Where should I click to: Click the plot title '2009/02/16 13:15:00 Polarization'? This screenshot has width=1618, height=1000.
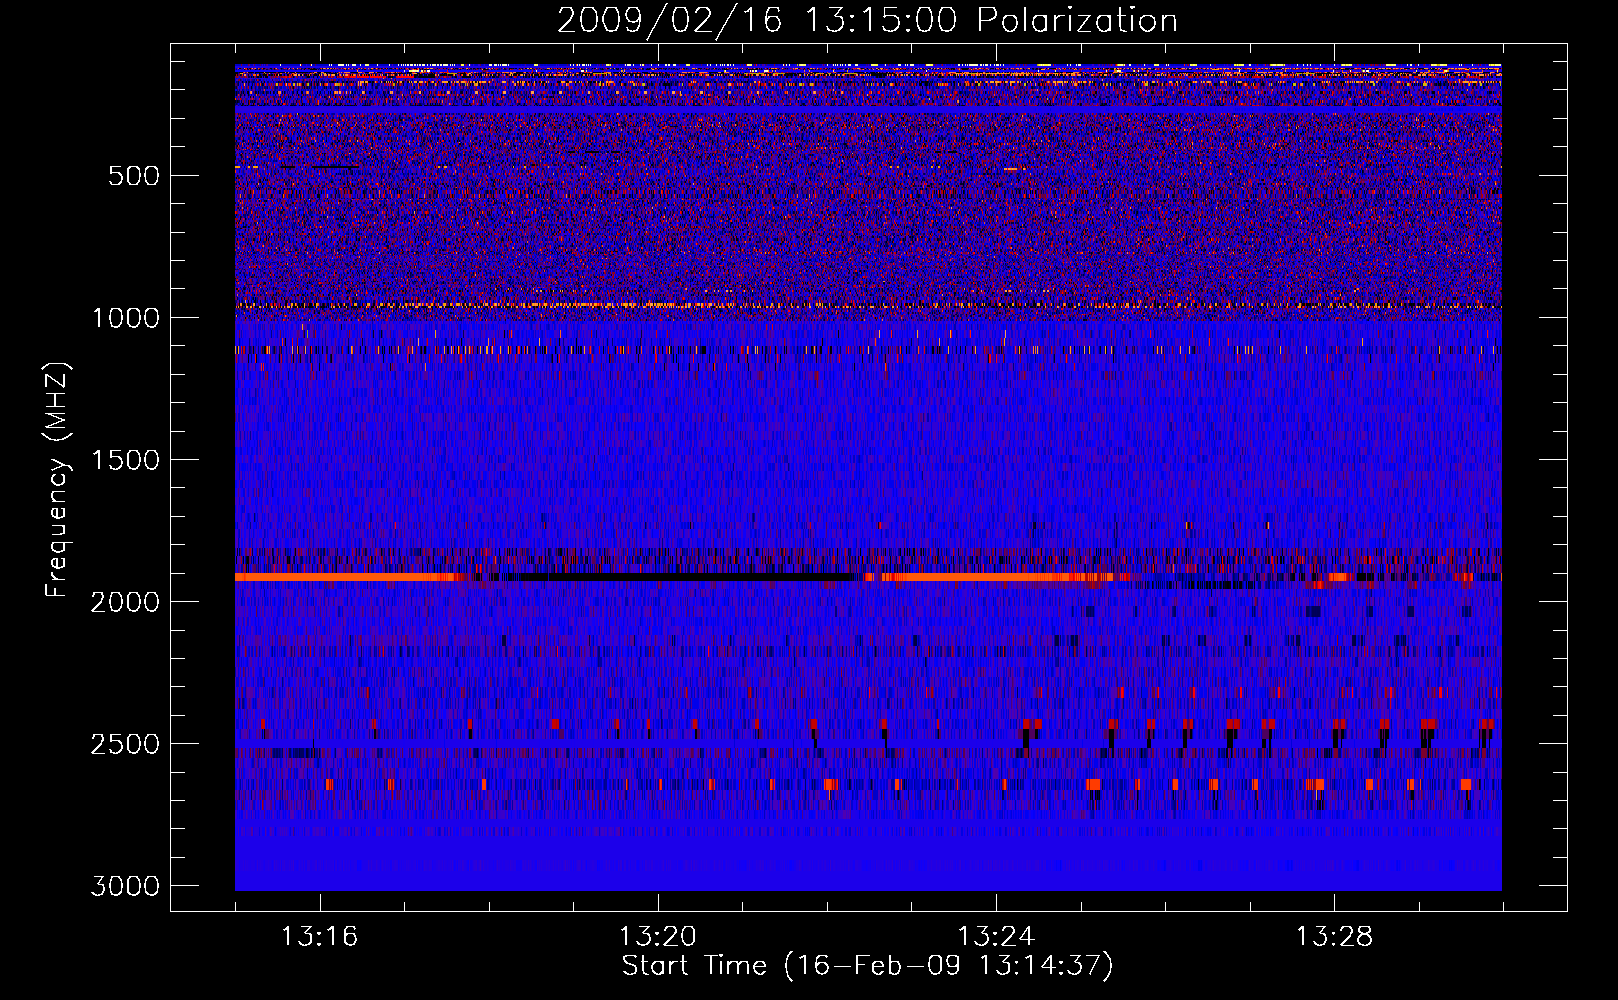867,20
